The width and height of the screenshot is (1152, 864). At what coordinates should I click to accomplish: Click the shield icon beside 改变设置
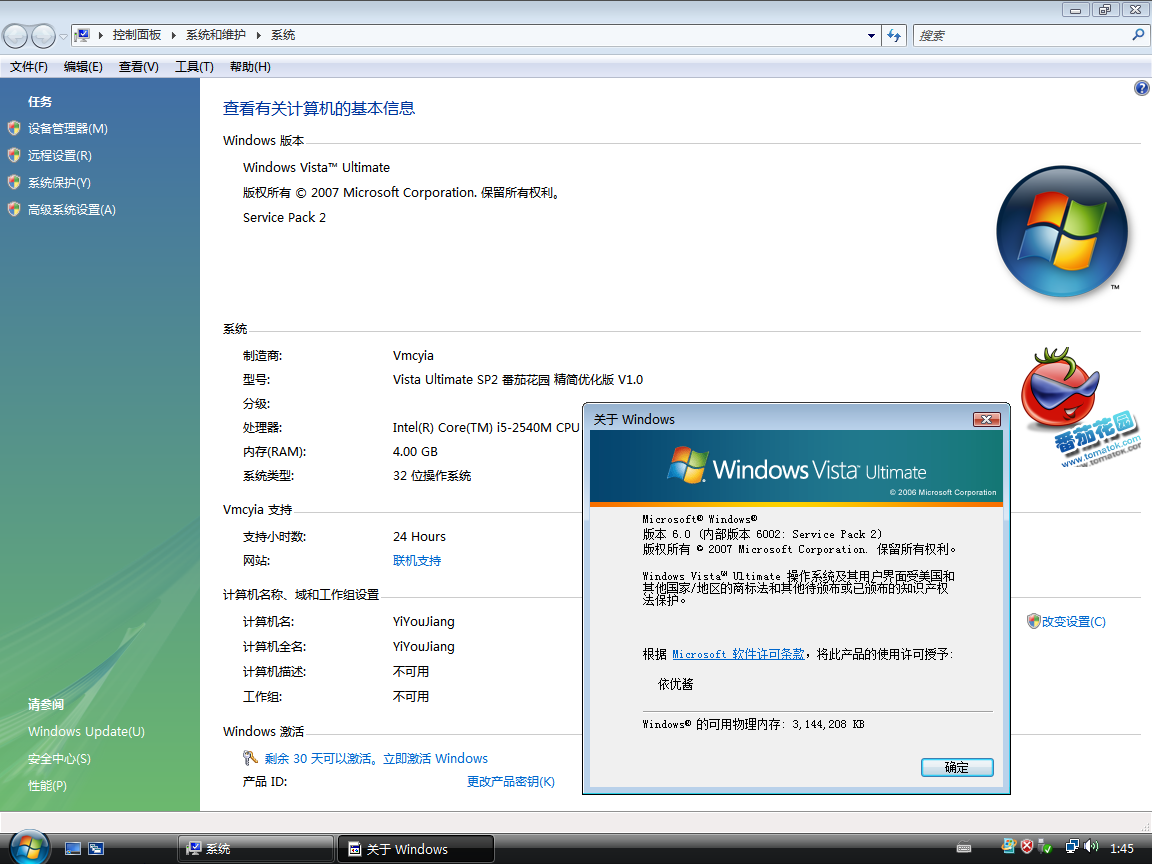[x=1033, y=621]
